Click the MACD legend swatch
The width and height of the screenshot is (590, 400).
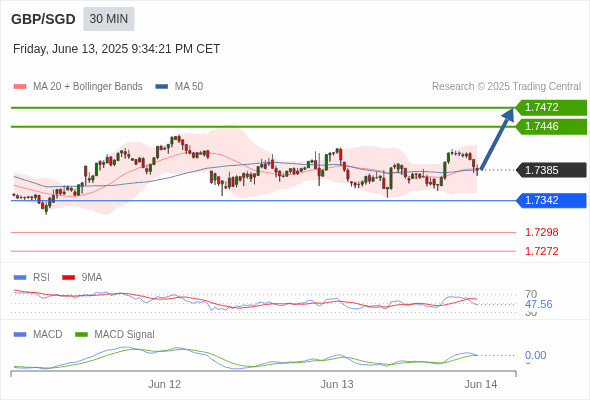(20, 335)
